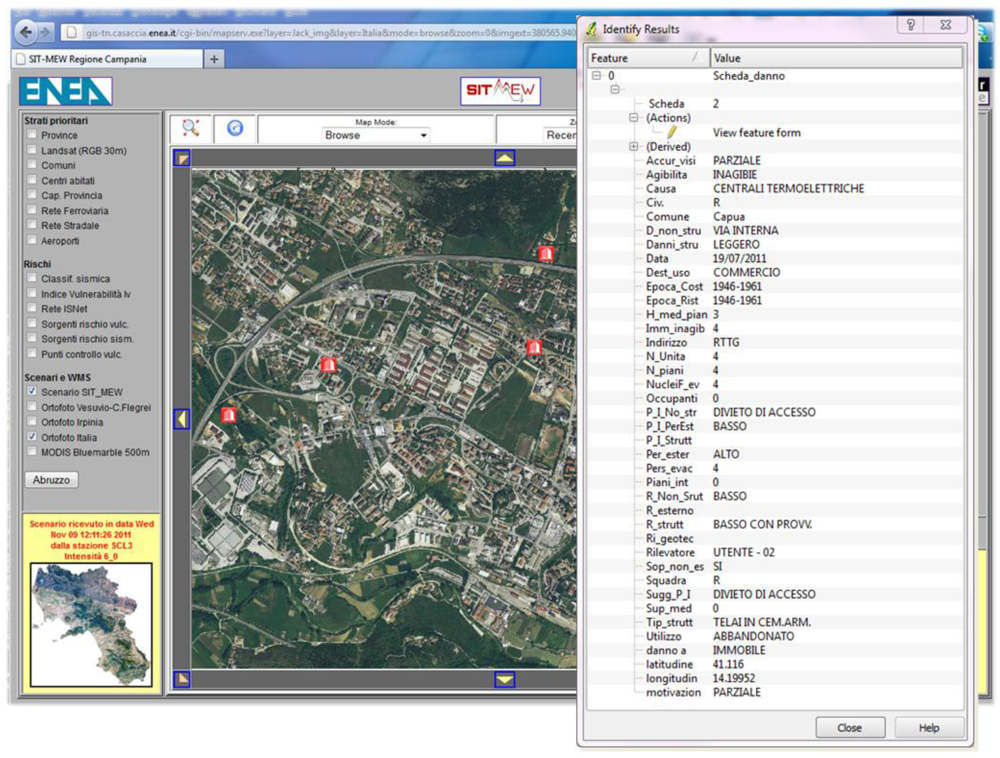Collapse the (Actions) tree node
Screen dimensions: 1000x758
tap(634, 118)
